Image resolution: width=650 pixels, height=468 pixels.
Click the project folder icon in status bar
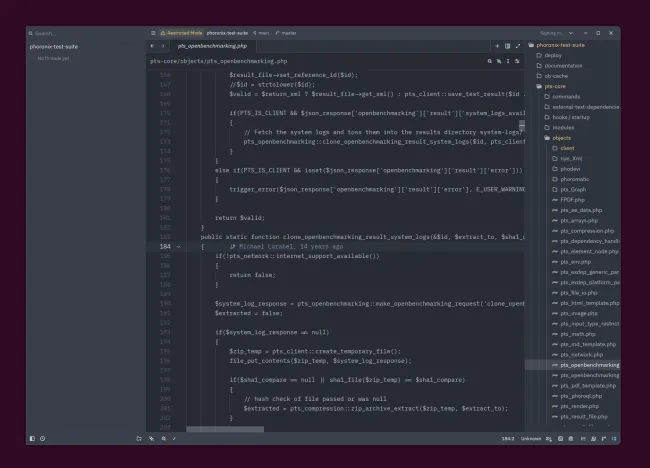tap(139, 439)
